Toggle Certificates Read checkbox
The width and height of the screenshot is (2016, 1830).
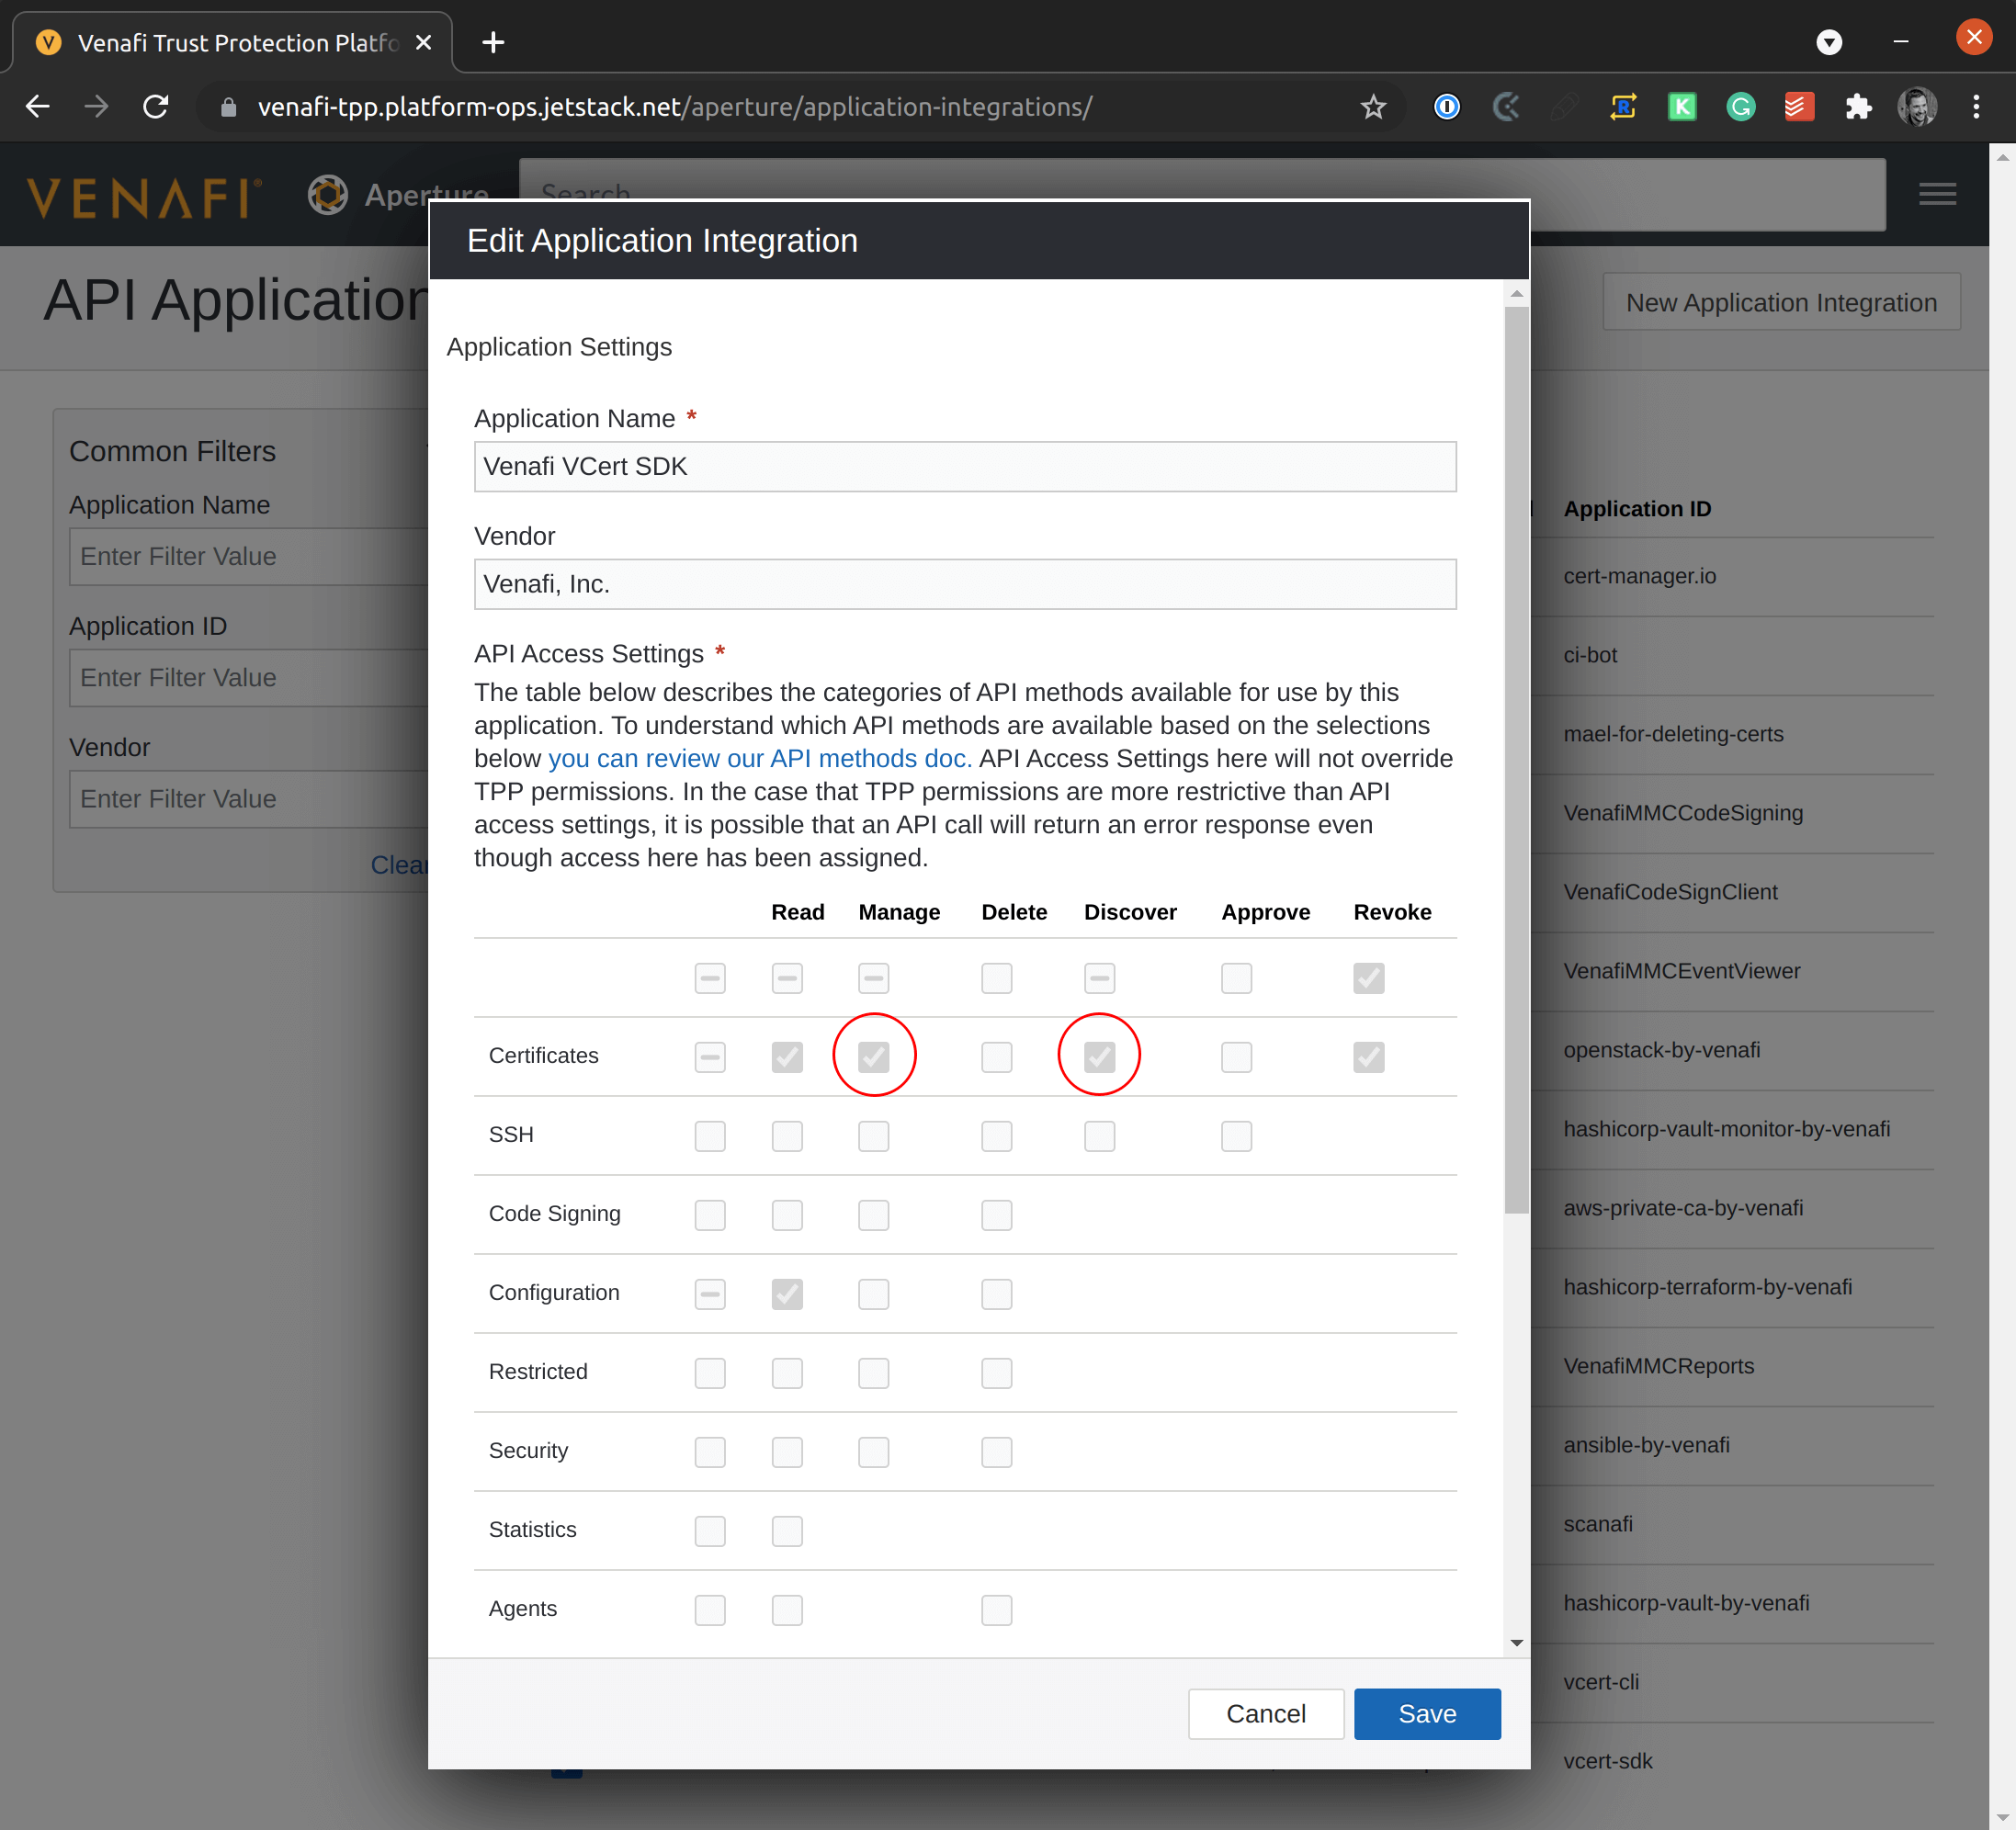click(787, 1056)
